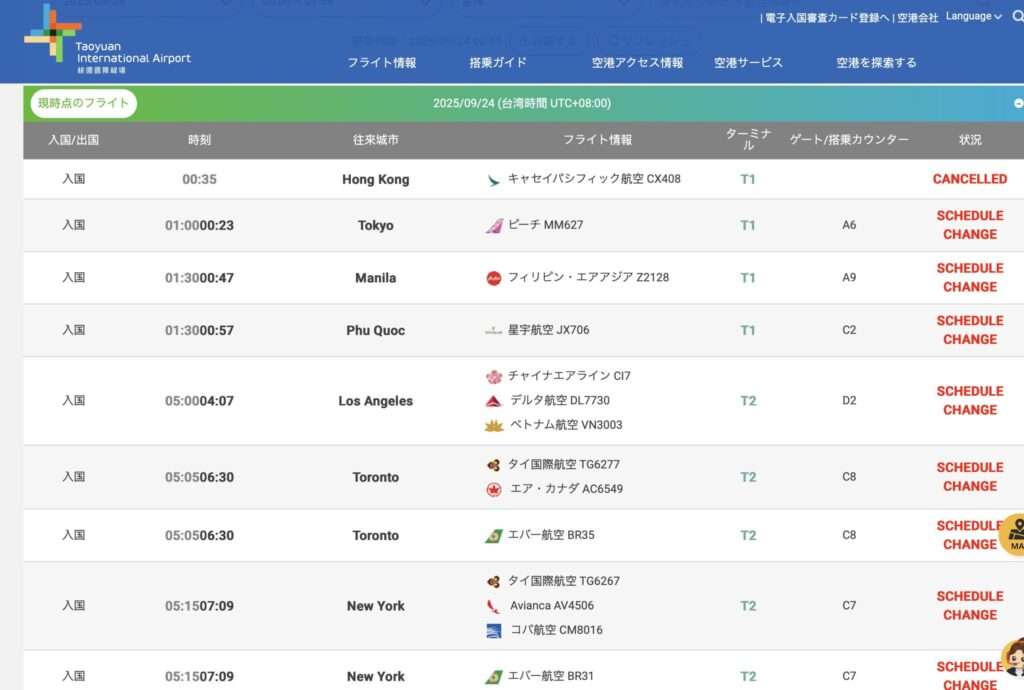The image size is (1024, 690).
Task: Click the AirAsia logo beside Z2128
Action: point(494,278)
